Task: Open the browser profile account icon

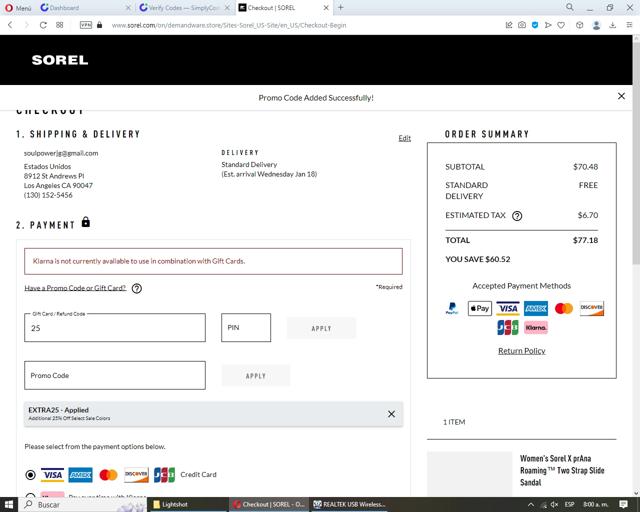Action: pos(596,25)
